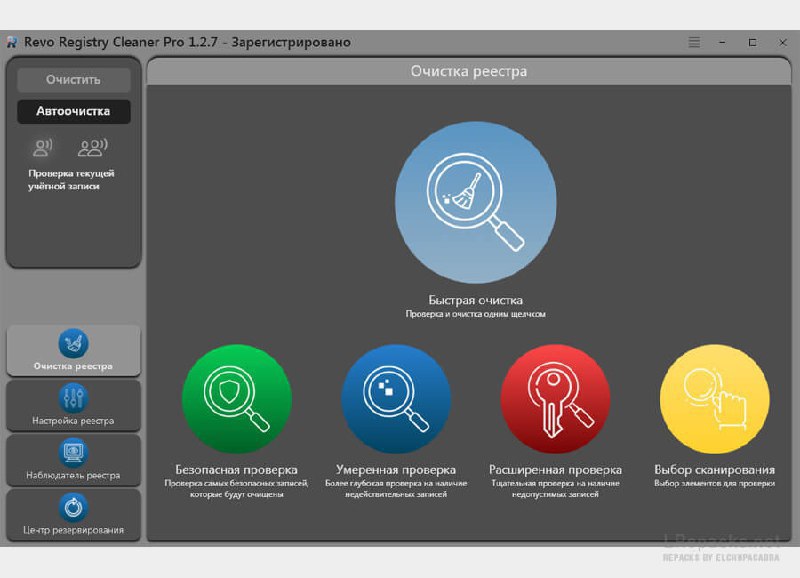Open the hamburger menu in title bar

coord(695,42)
